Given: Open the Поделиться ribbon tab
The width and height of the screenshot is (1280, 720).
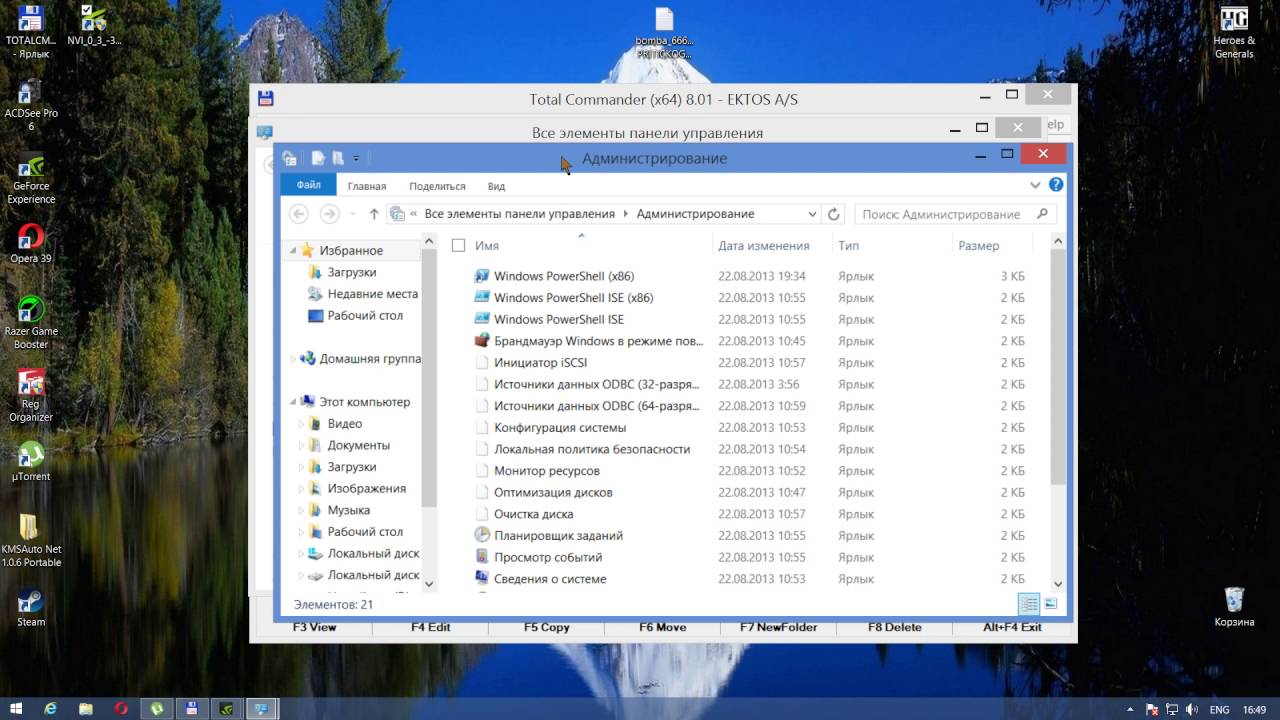Looking at the screenshot, I should (437, 186).
